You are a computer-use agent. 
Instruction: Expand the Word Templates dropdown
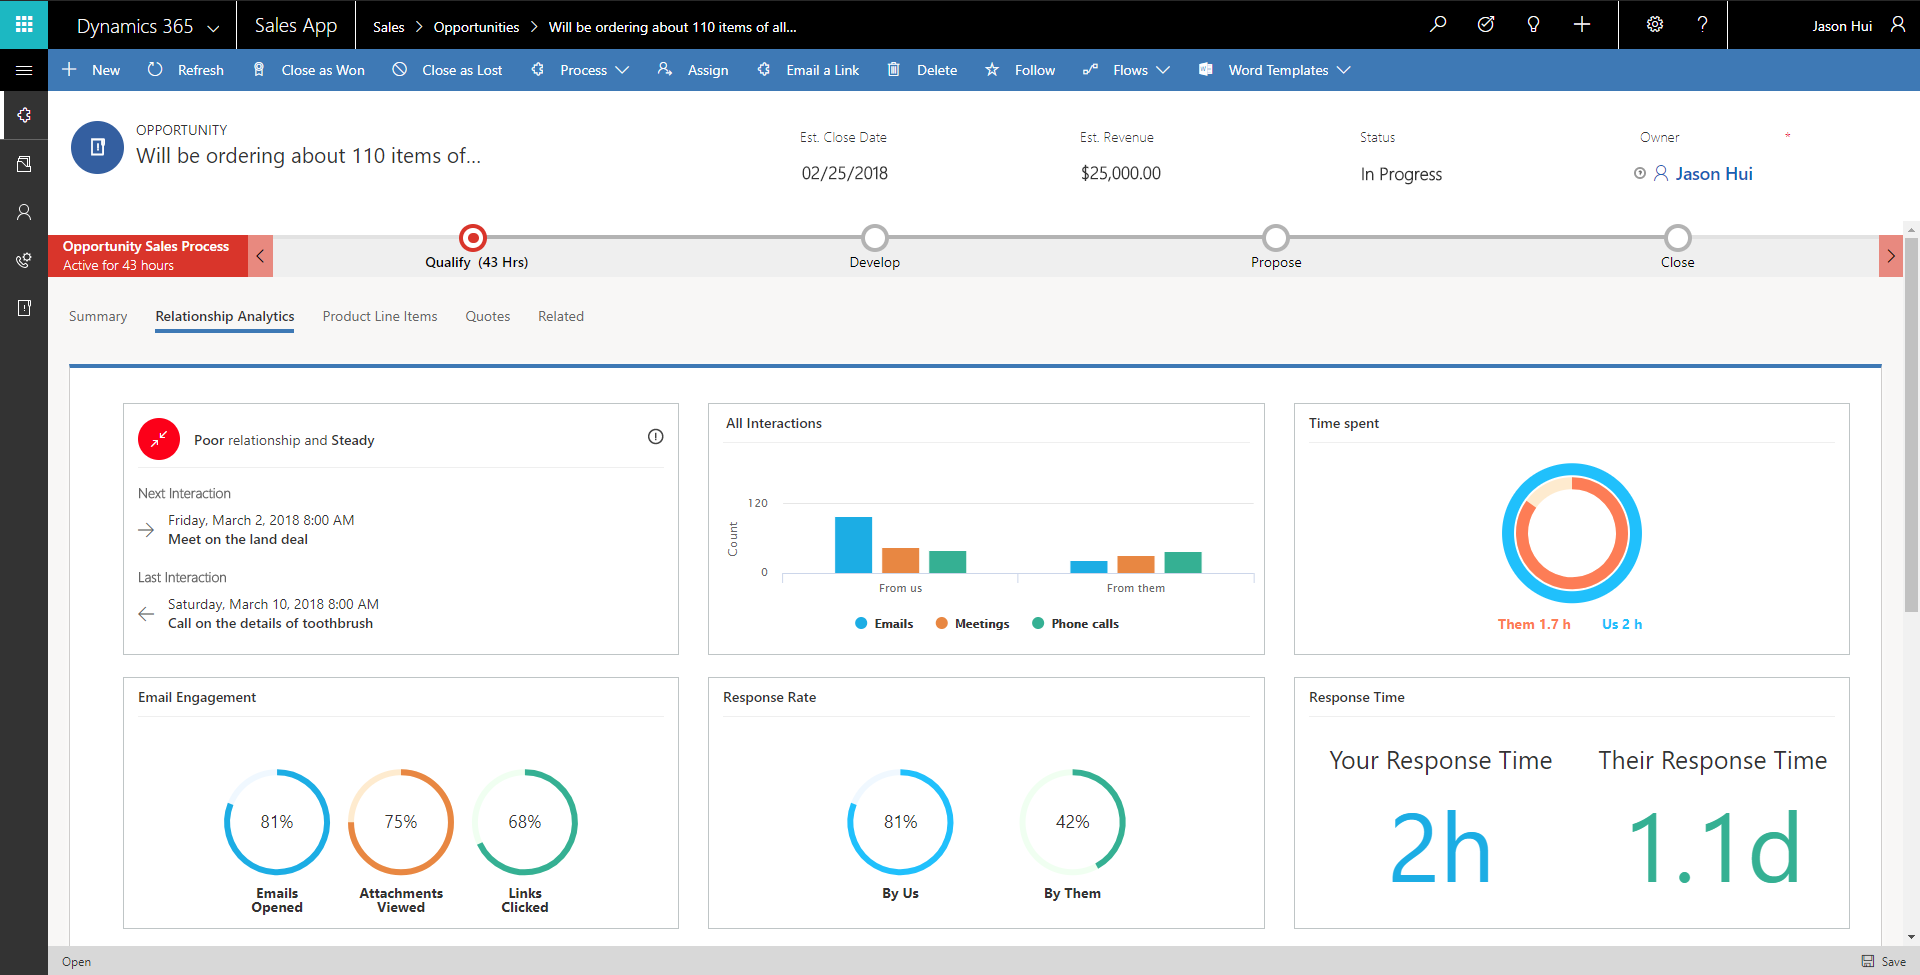1344,70
